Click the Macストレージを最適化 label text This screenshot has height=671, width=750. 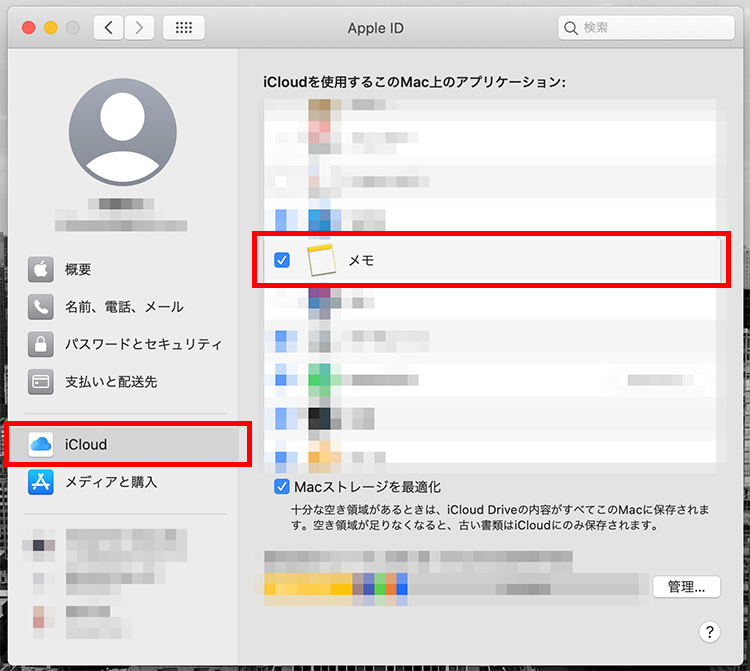[367, 487]
